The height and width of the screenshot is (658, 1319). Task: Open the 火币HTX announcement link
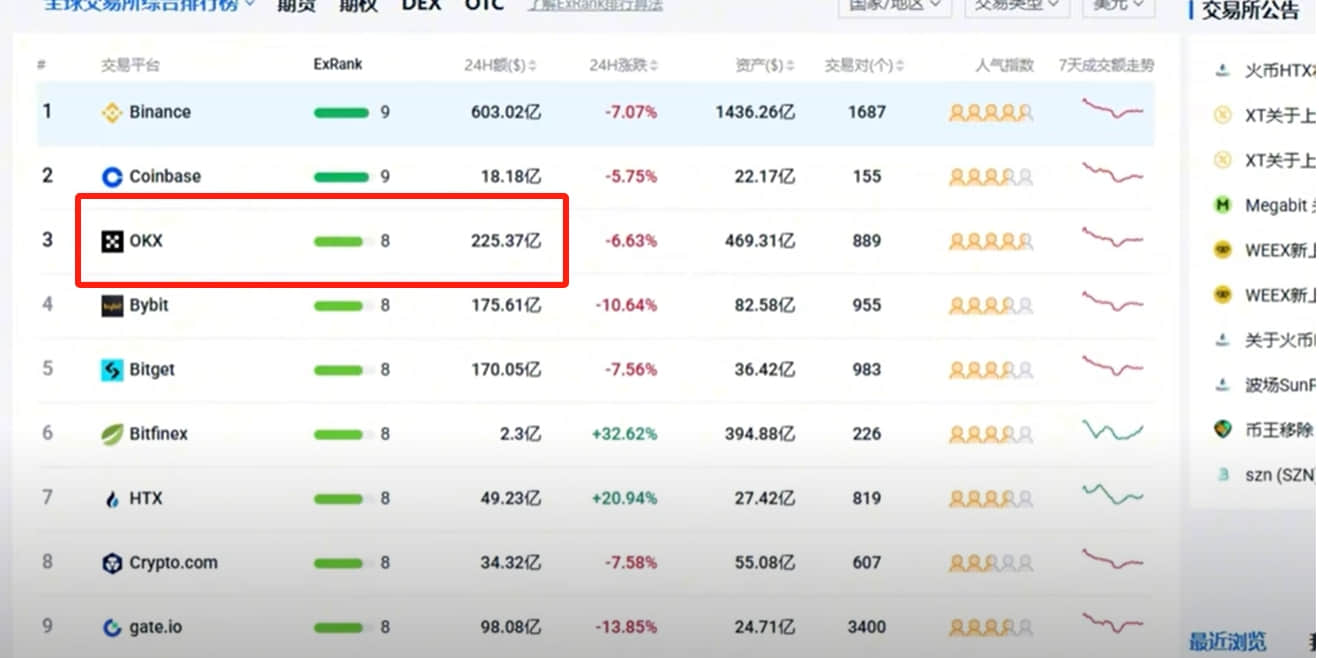1280,71
